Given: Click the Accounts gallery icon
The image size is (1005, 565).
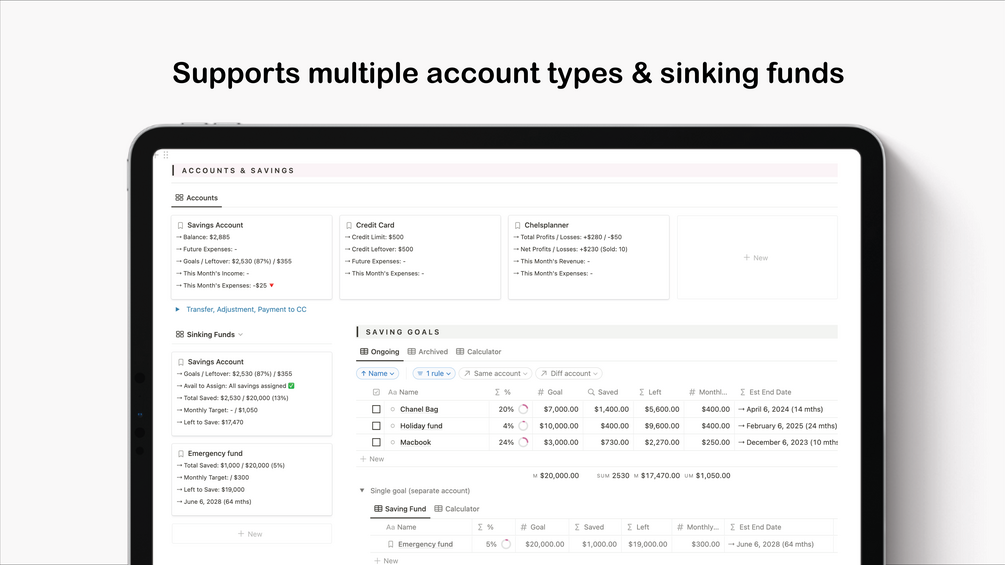Looking at the screenshot, I should (x=179, y=198).
